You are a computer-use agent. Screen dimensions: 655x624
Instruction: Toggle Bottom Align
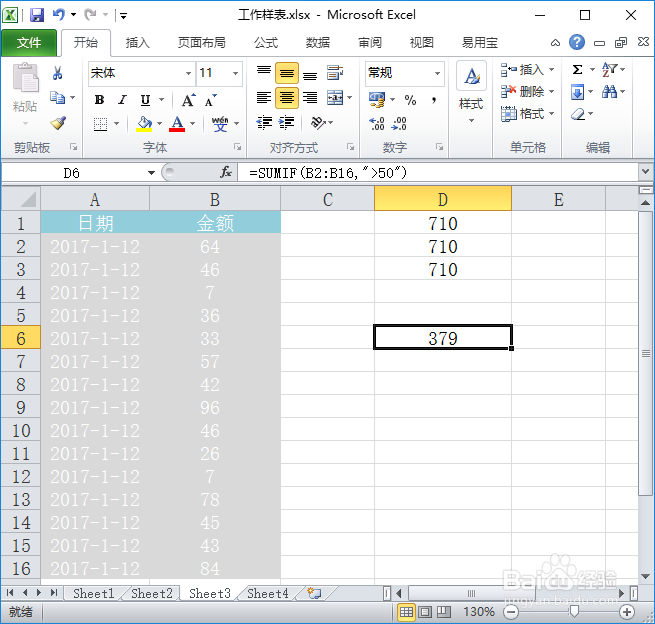pyautogui.click(x=310, y=74)
